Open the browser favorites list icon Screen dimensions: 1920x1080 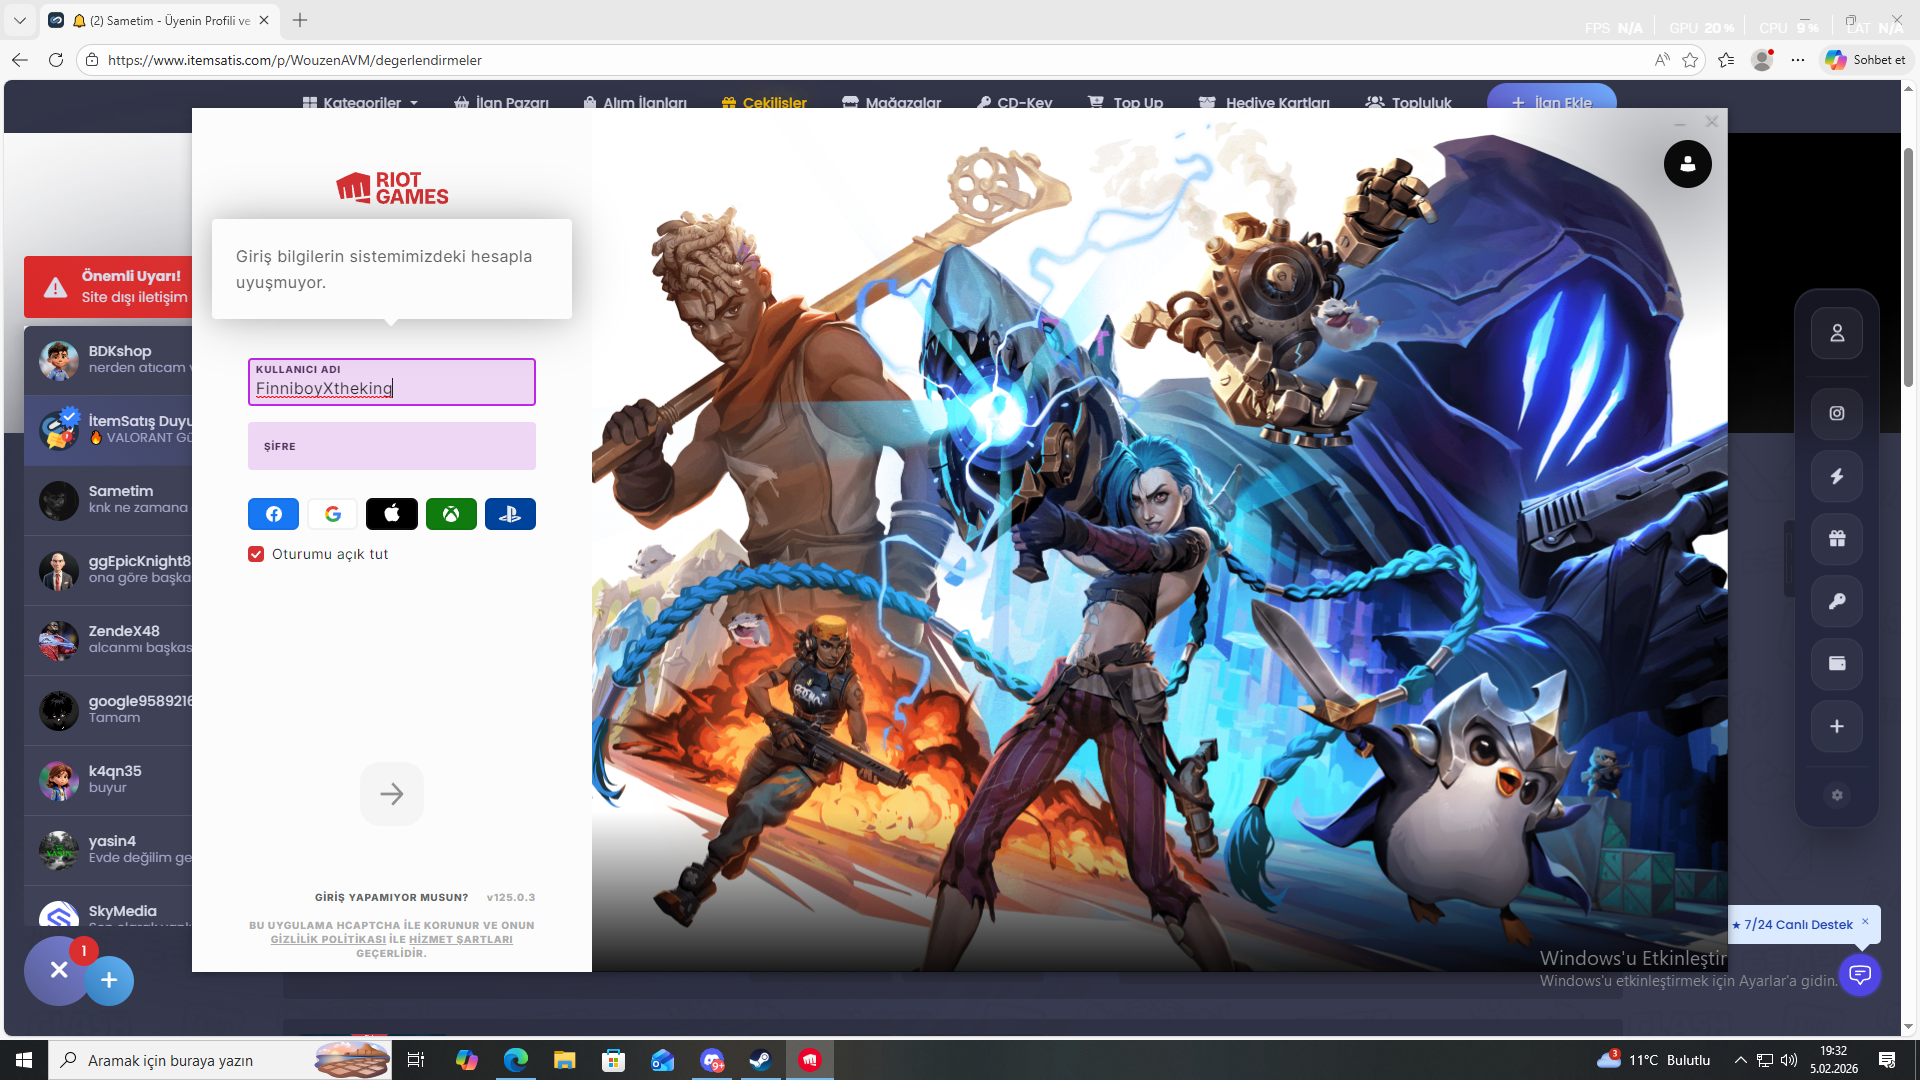pyautogui.click(x=1726, y=60)
